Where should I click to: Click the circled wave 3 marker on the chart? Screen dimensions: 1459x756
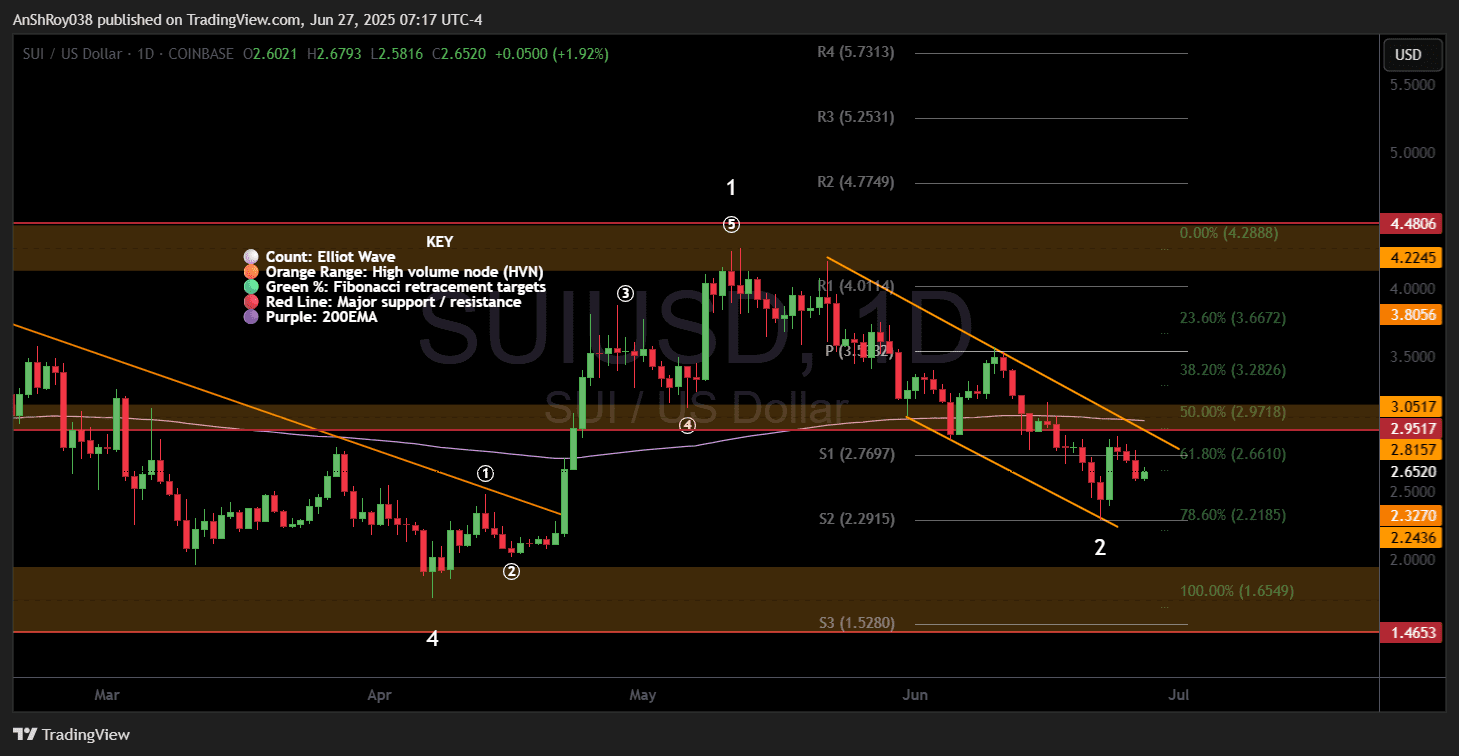(624, 293)
